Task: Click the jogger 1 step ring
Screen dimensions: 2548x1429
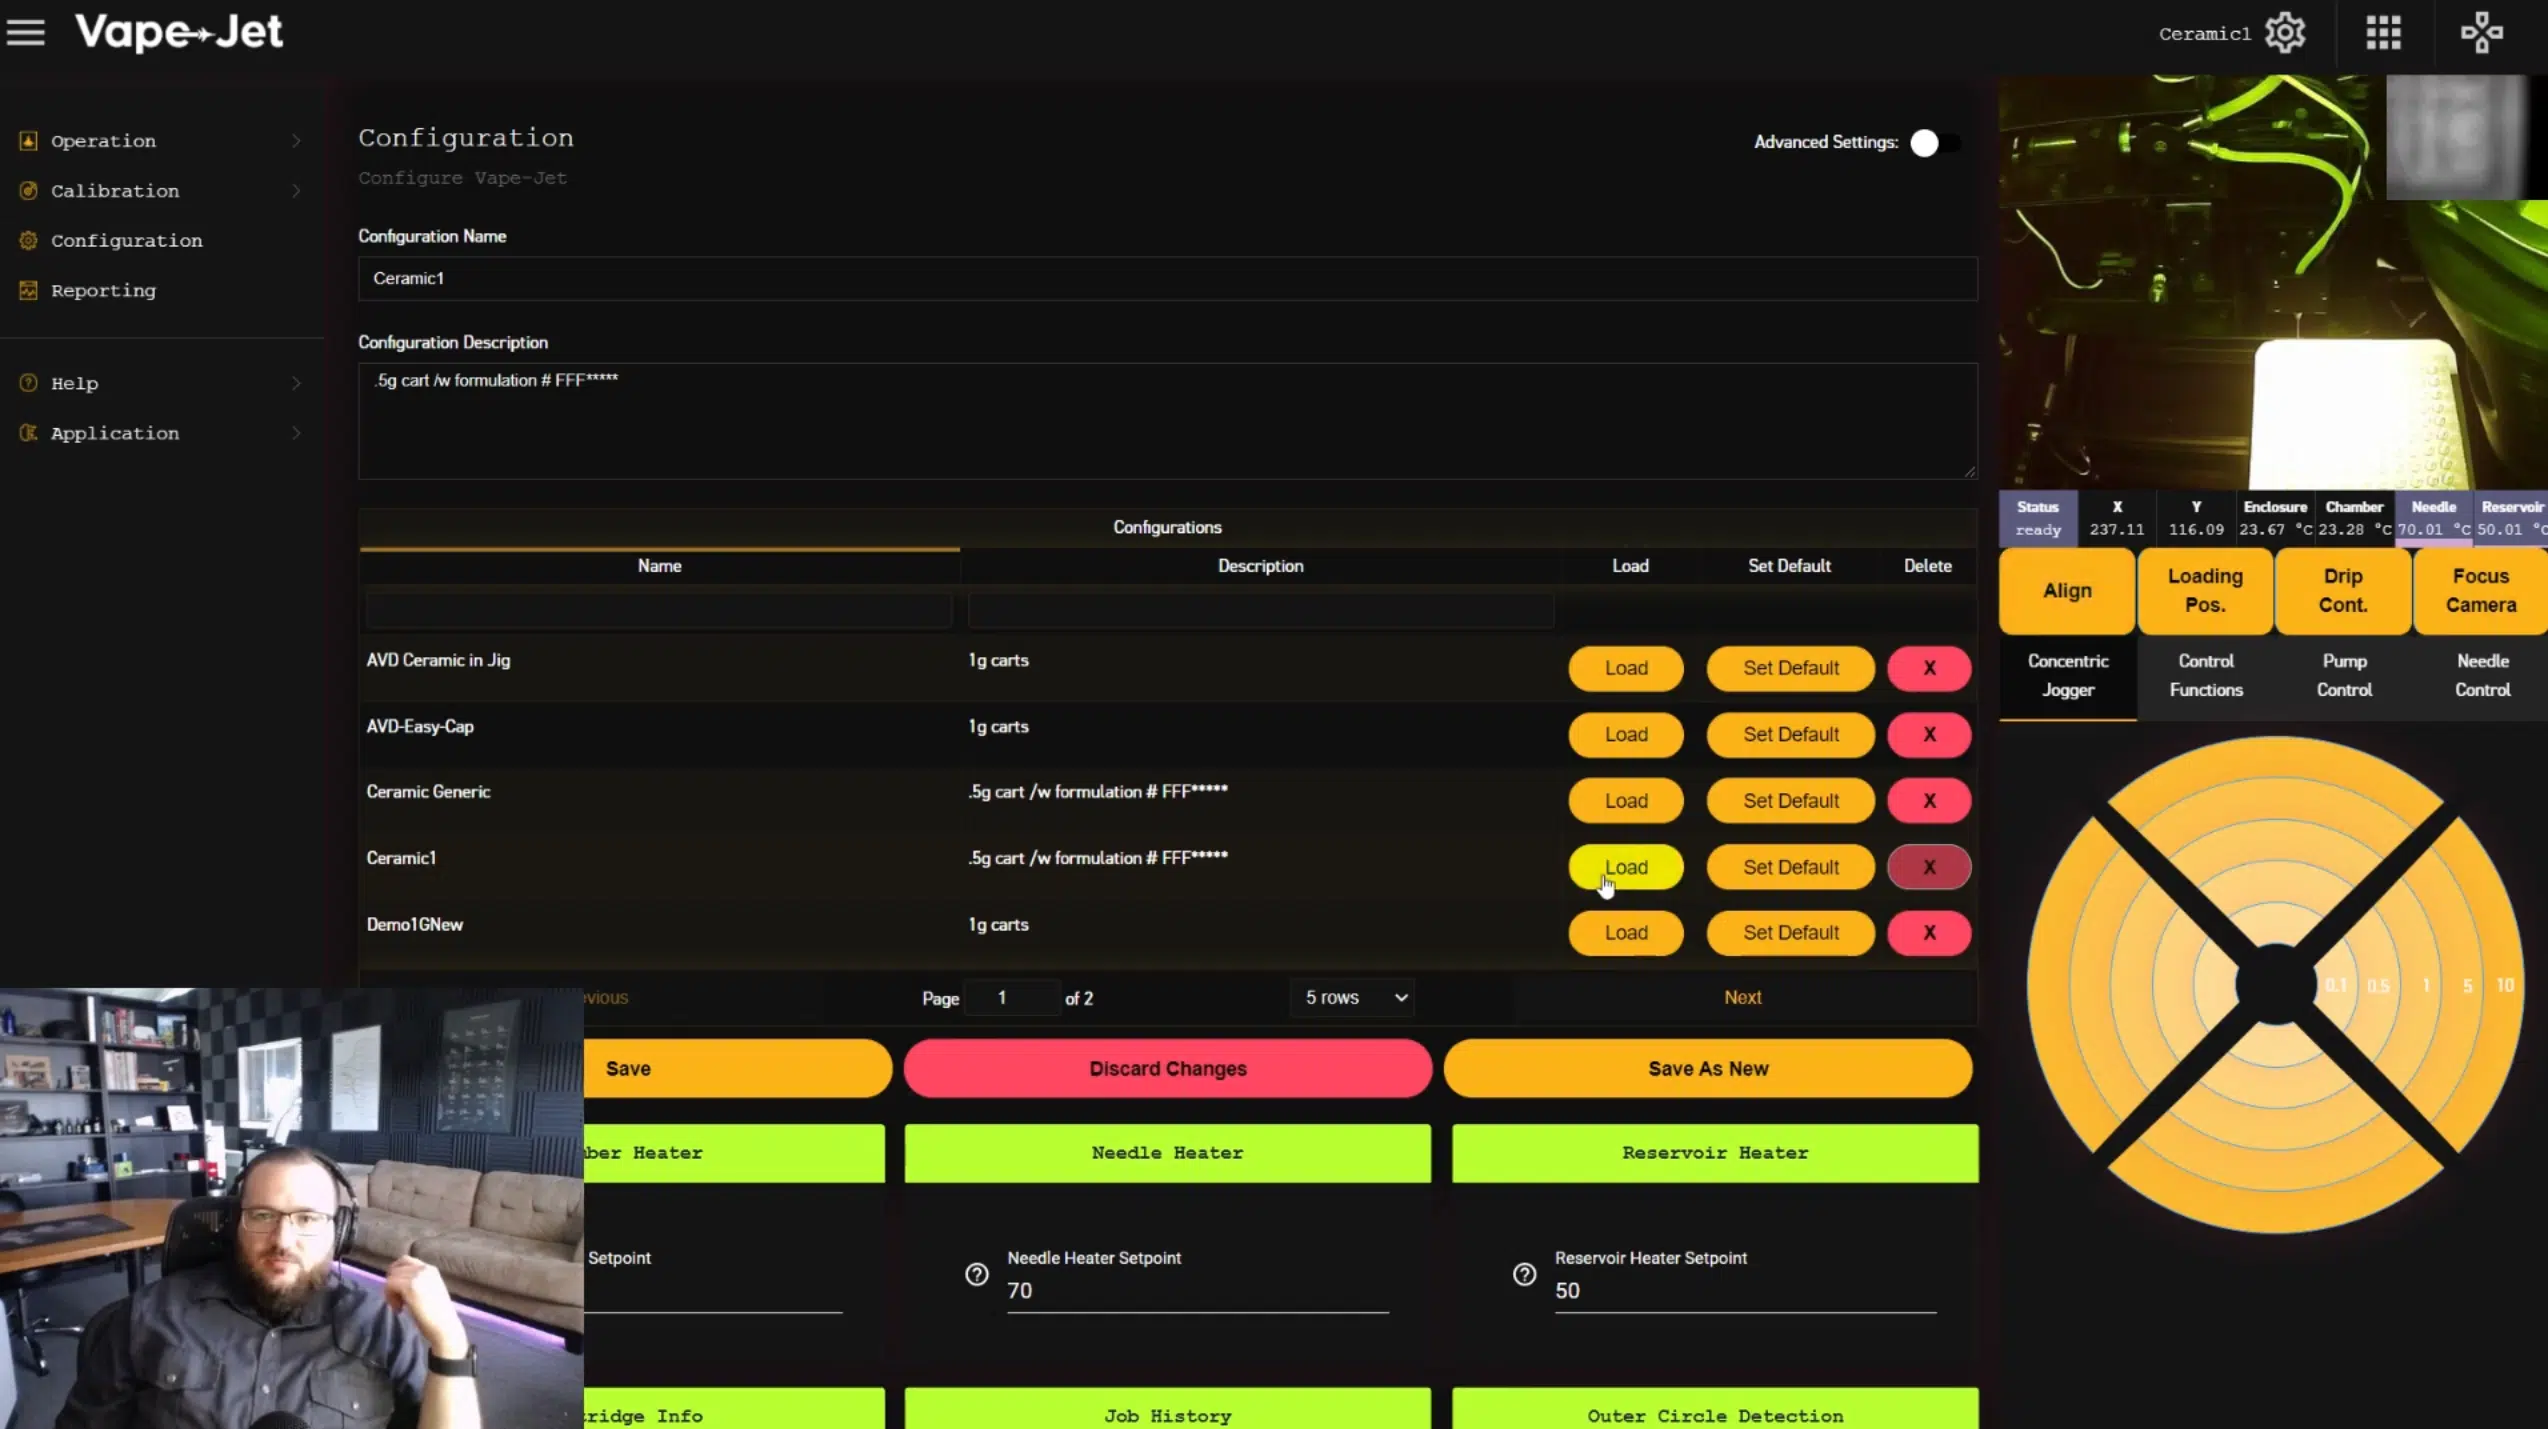Action: (x=2425, y=986)
